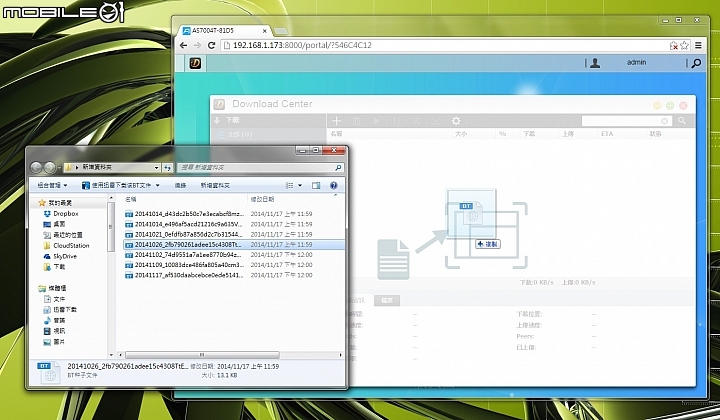This screenshot has height=420, width=720.
Task: Click Explorer forward navigation button
Action: click(50, 167)
